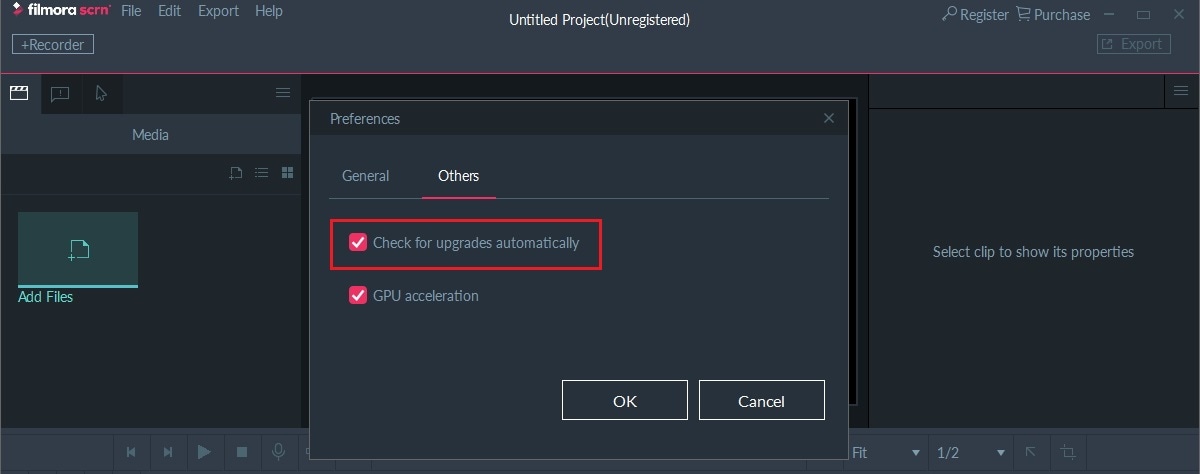
Task: Switch to the General tab
Action: (365, 176)
